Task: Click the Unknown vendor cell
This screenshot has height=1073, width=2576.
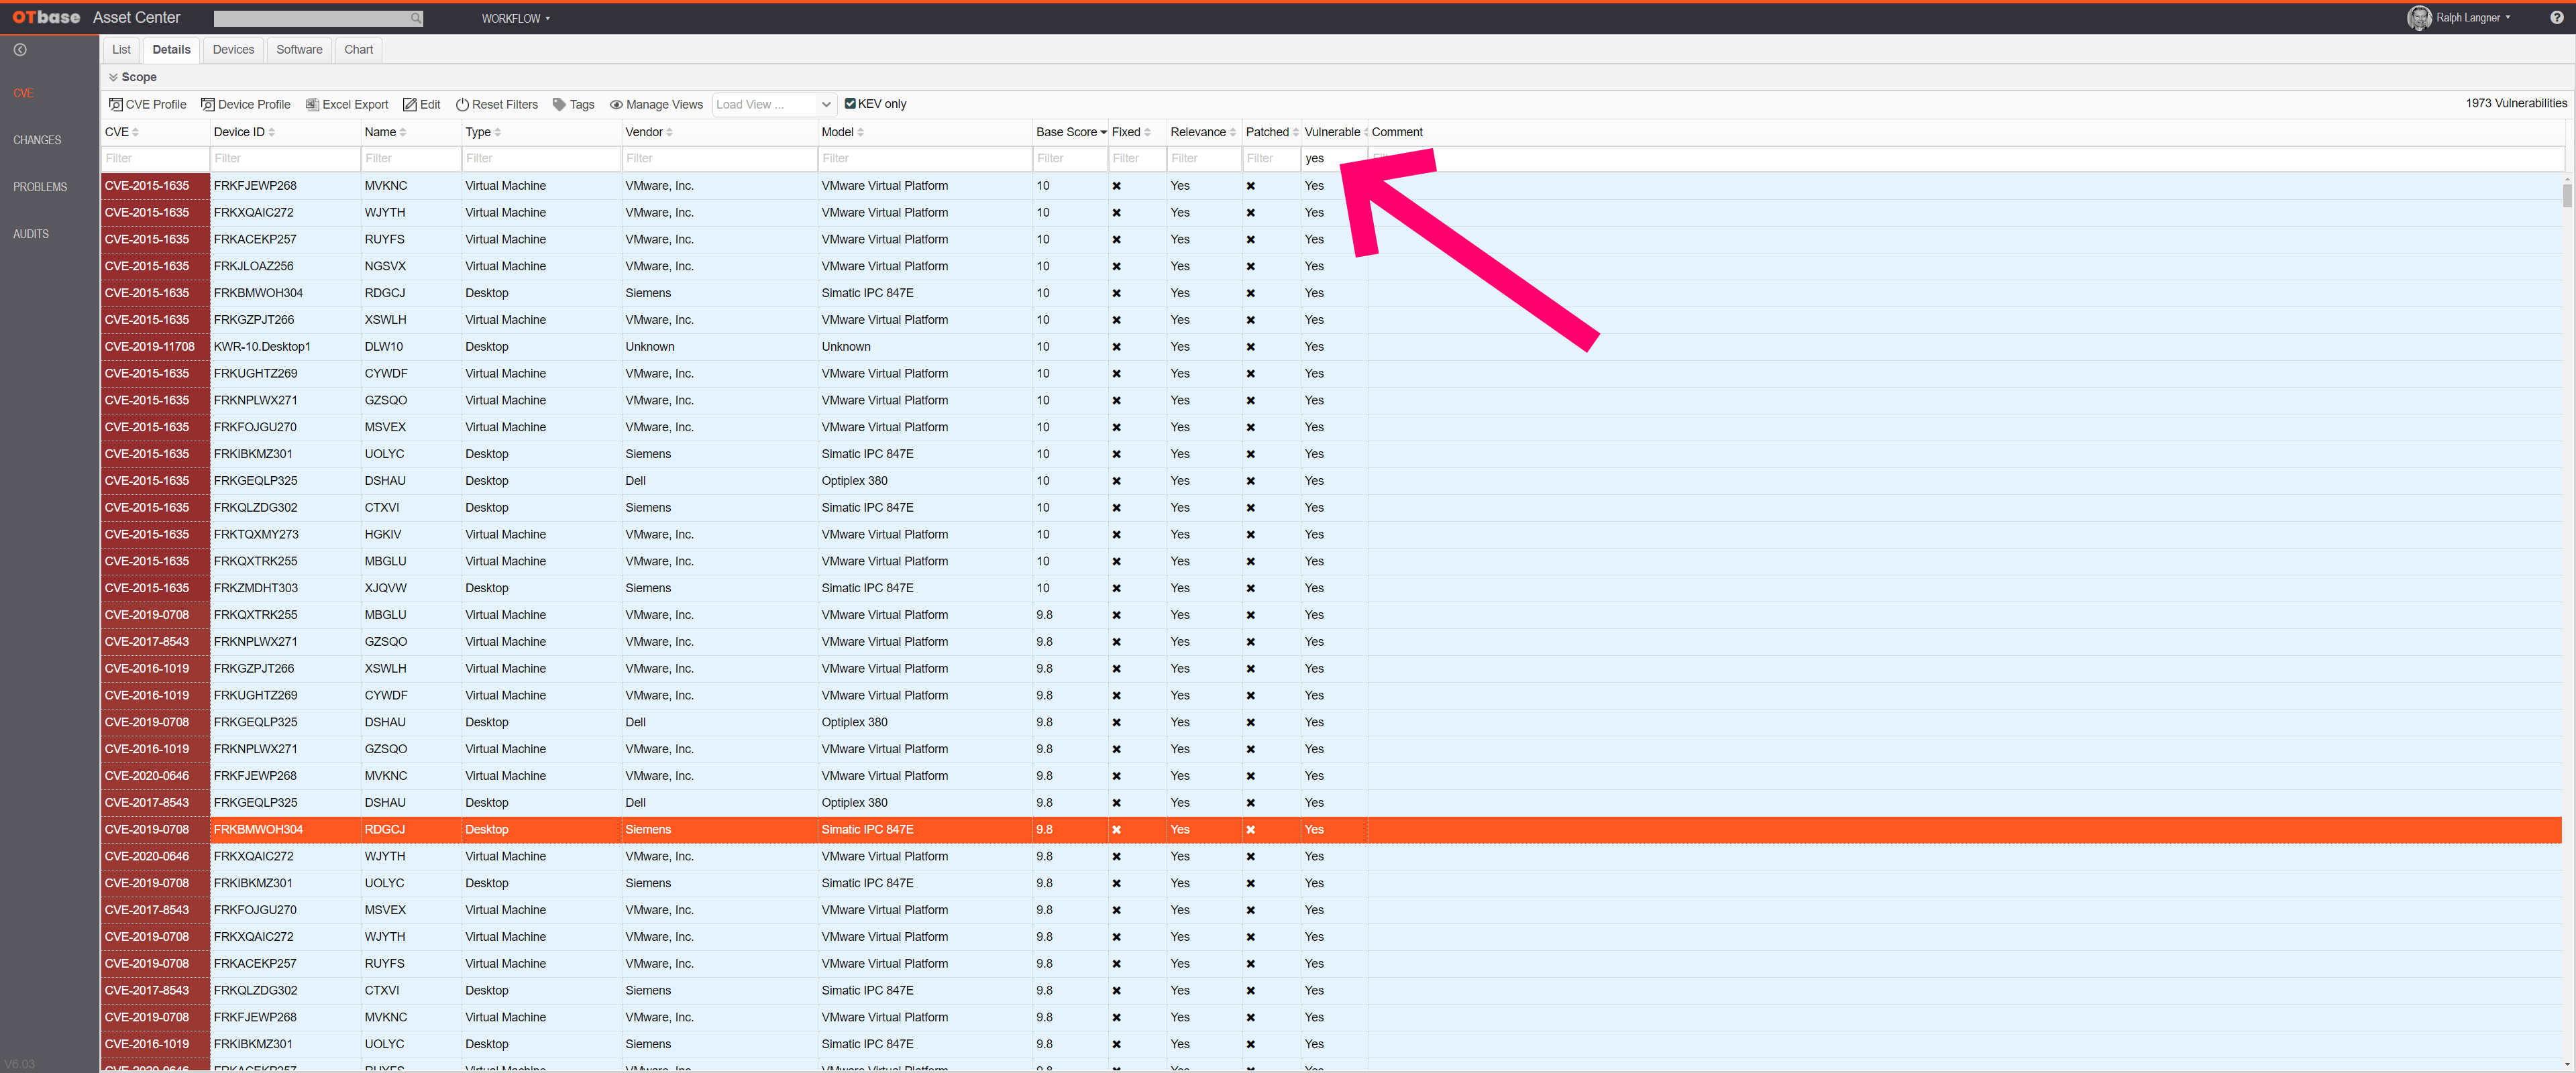Action: [x=719, y=347]
